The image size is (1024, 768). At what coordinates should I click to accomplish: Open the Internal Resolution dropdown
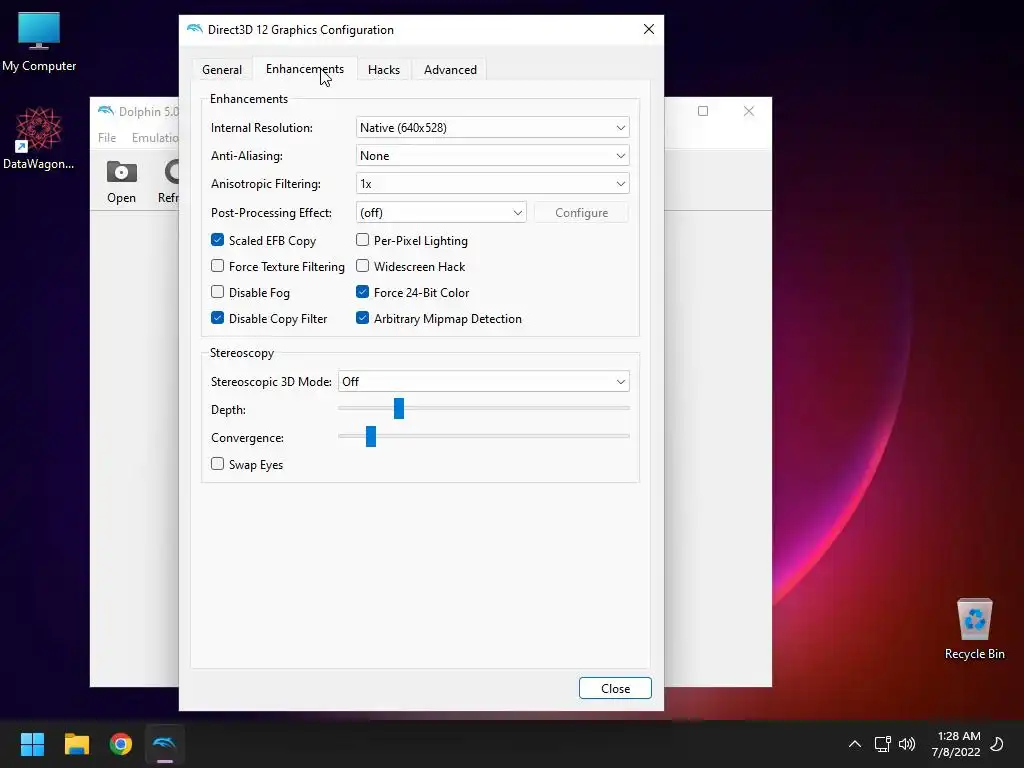click(x=492, y=127)
